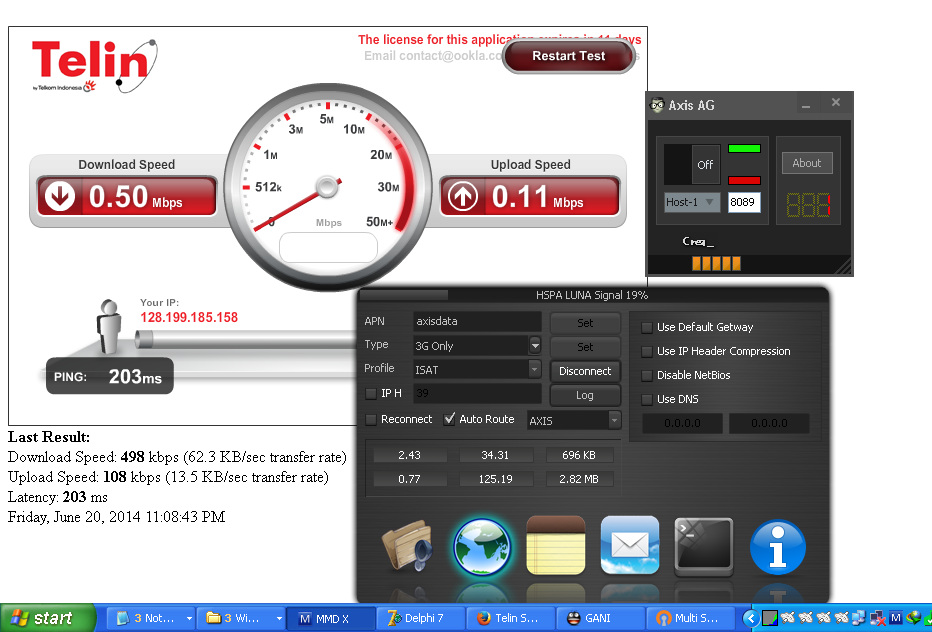This screenshot has height=632, width=932.
Task: Click the 125.19 speed value
Action: click(495, 479)
